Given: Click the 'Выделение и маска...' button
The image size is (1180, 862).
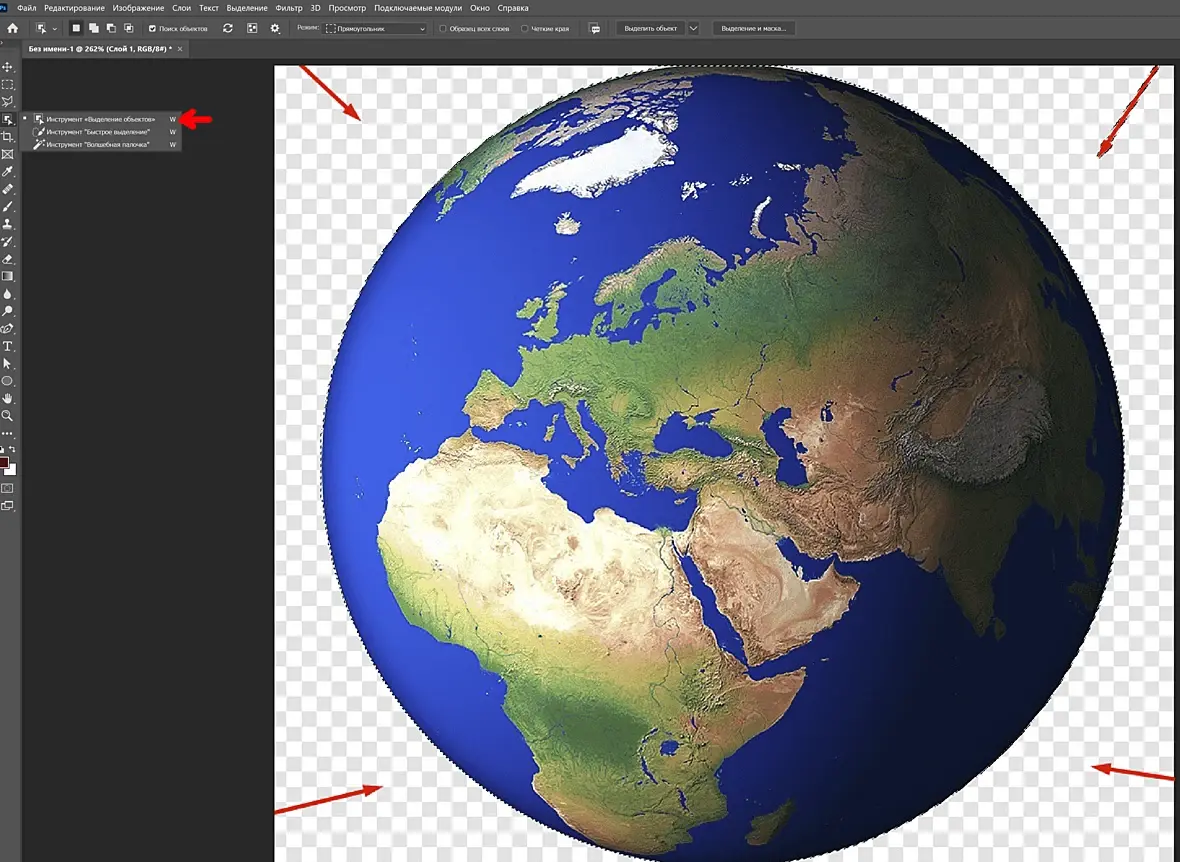Looking at the screenshot, I should 753,29.
